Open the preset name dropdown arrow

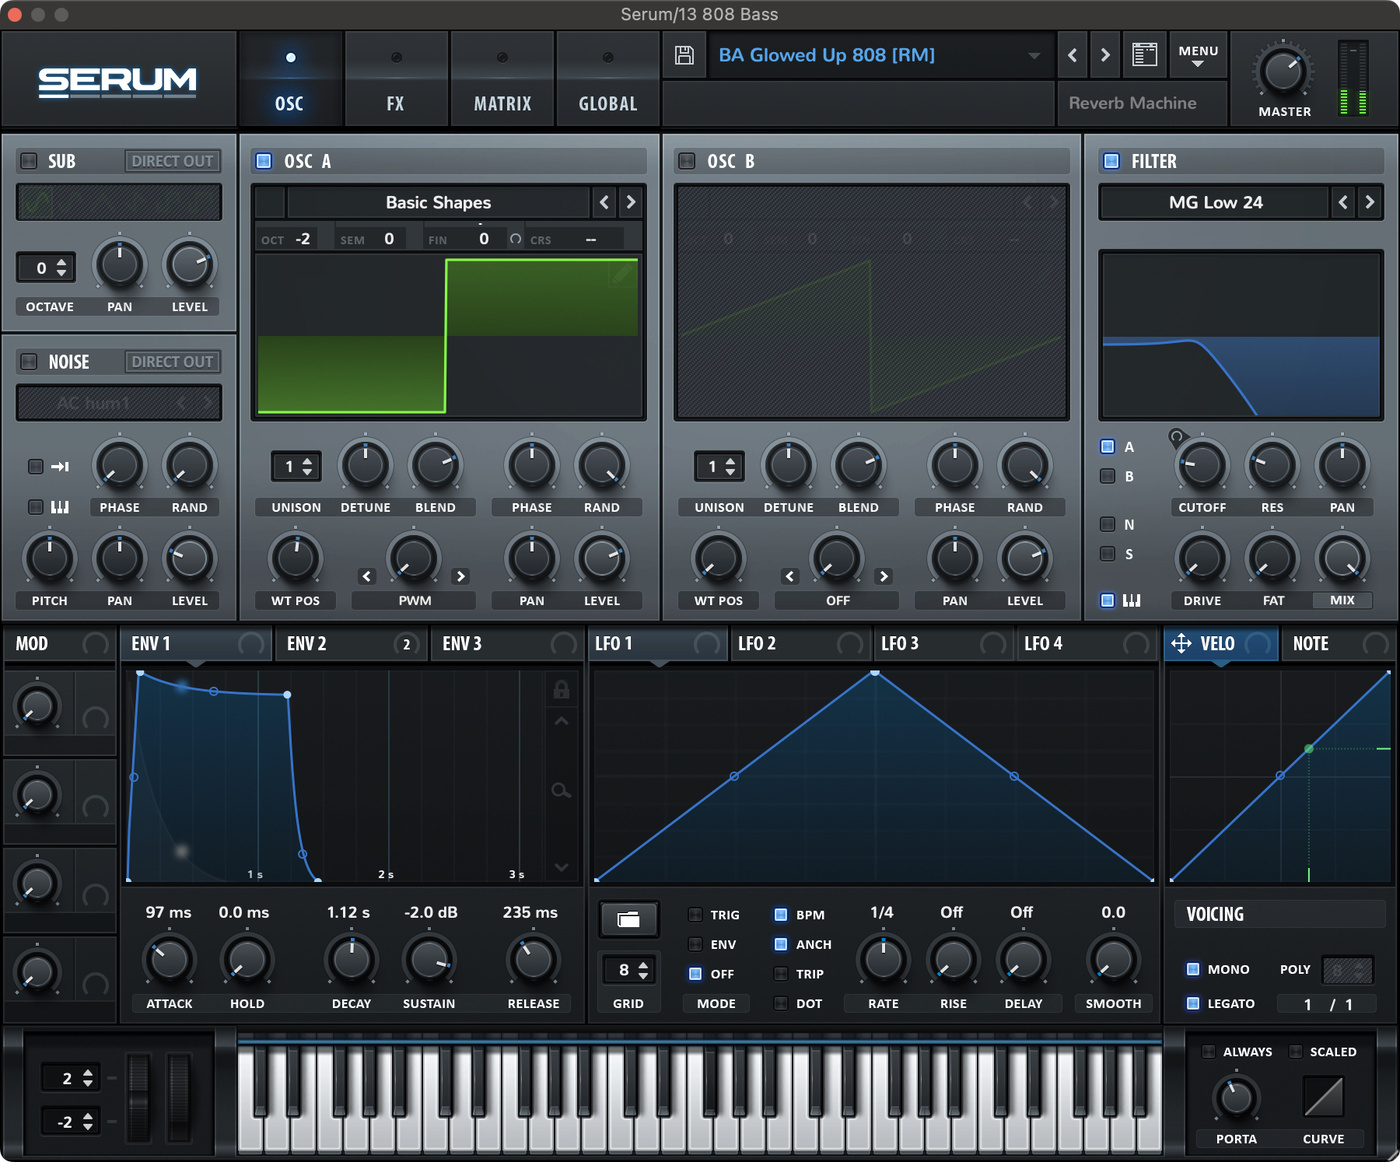(1034, 56)
